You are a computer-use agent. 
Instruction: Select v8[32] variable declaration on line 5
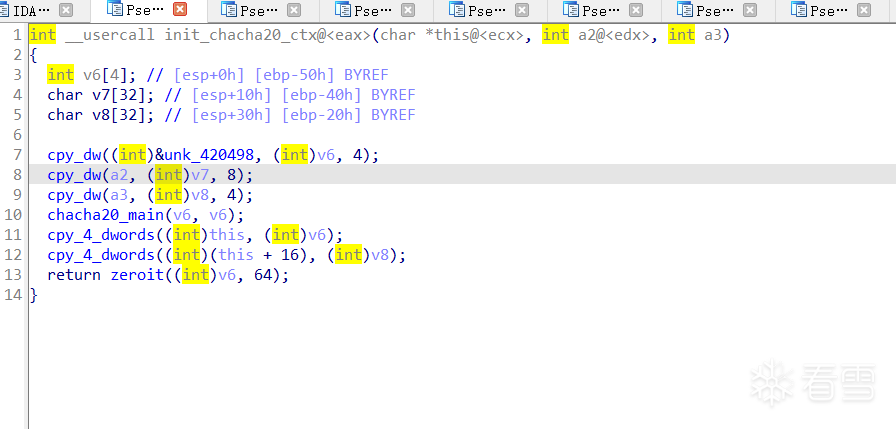point(119,115)
